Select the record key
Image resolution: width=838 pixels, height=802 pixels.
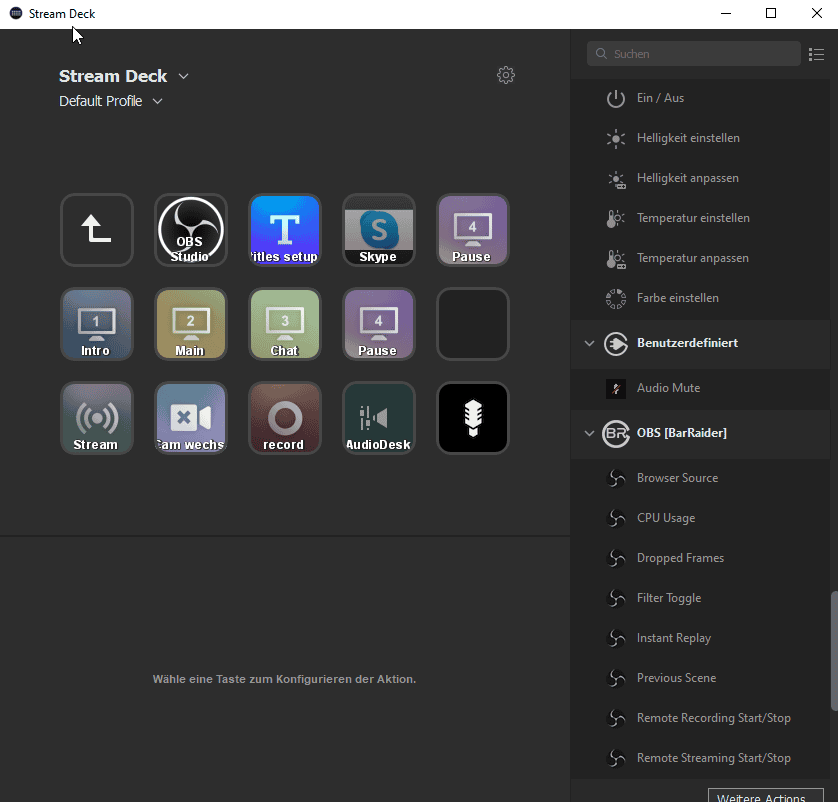(x=285, y=418)
